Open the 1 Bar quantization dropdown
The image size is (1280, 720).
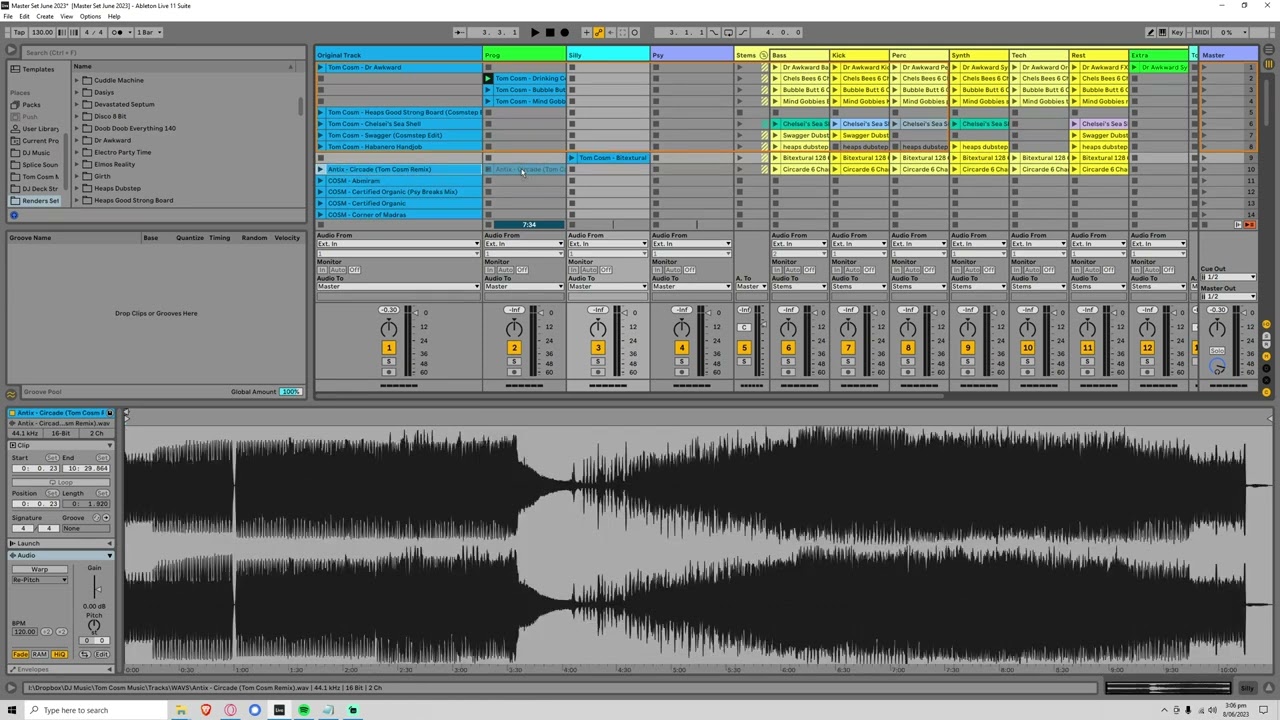147,32
